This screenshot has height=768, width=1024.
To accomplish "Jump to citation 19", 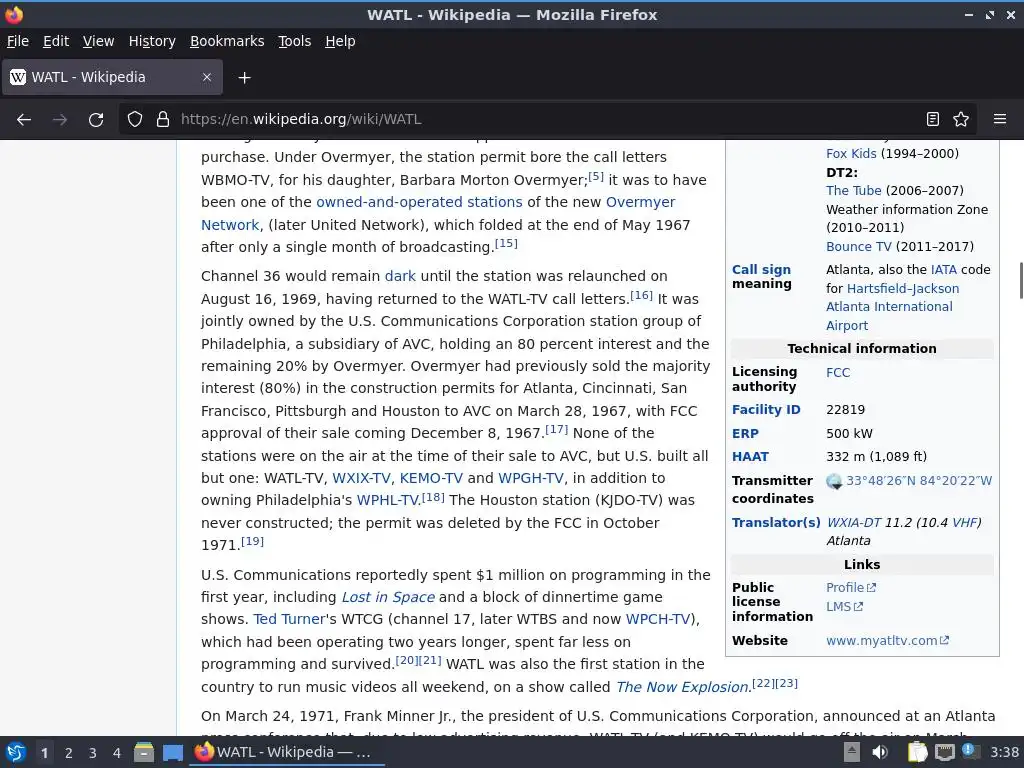I will click(253, 541).
